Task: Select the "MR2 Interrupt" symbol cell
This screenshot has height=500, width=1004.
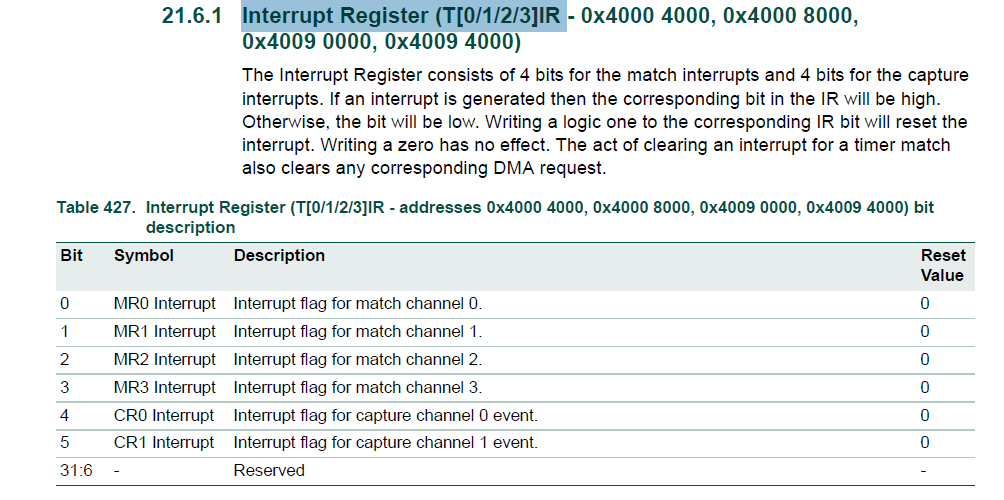Action: click(164, 359)
